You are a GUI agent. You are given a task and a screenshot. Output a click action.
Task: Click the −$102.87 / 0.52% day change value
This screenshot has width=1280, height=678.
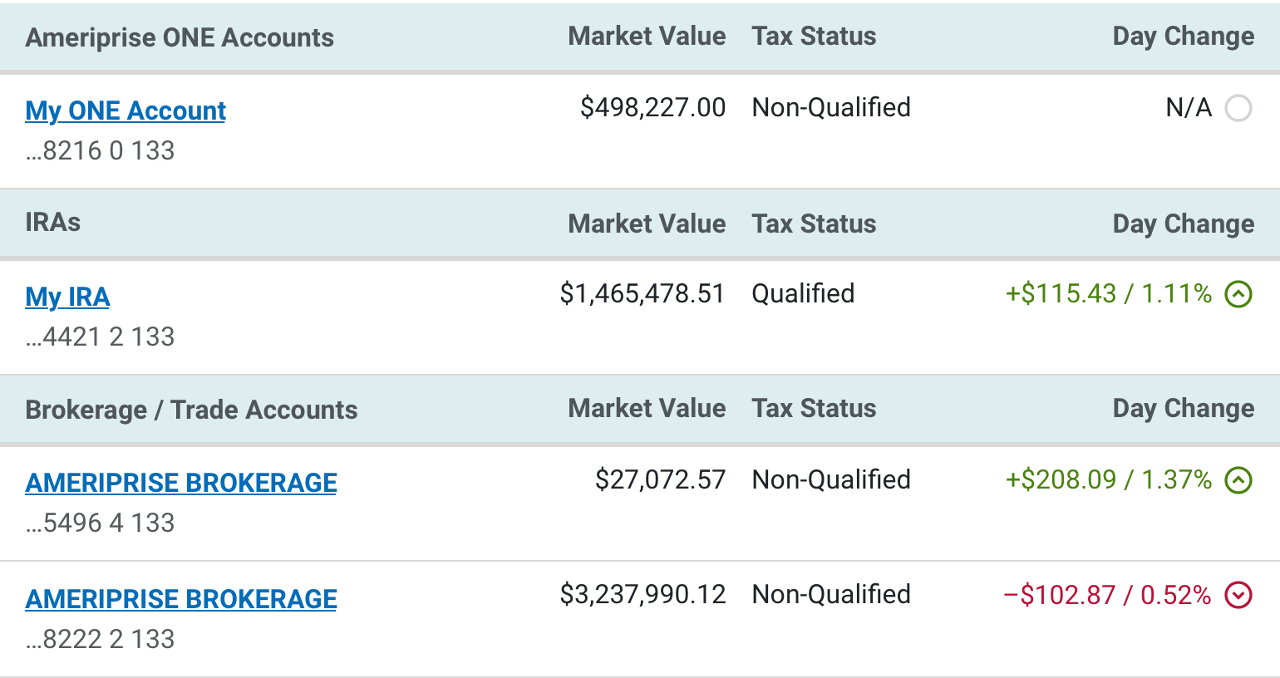[1107, 596]
